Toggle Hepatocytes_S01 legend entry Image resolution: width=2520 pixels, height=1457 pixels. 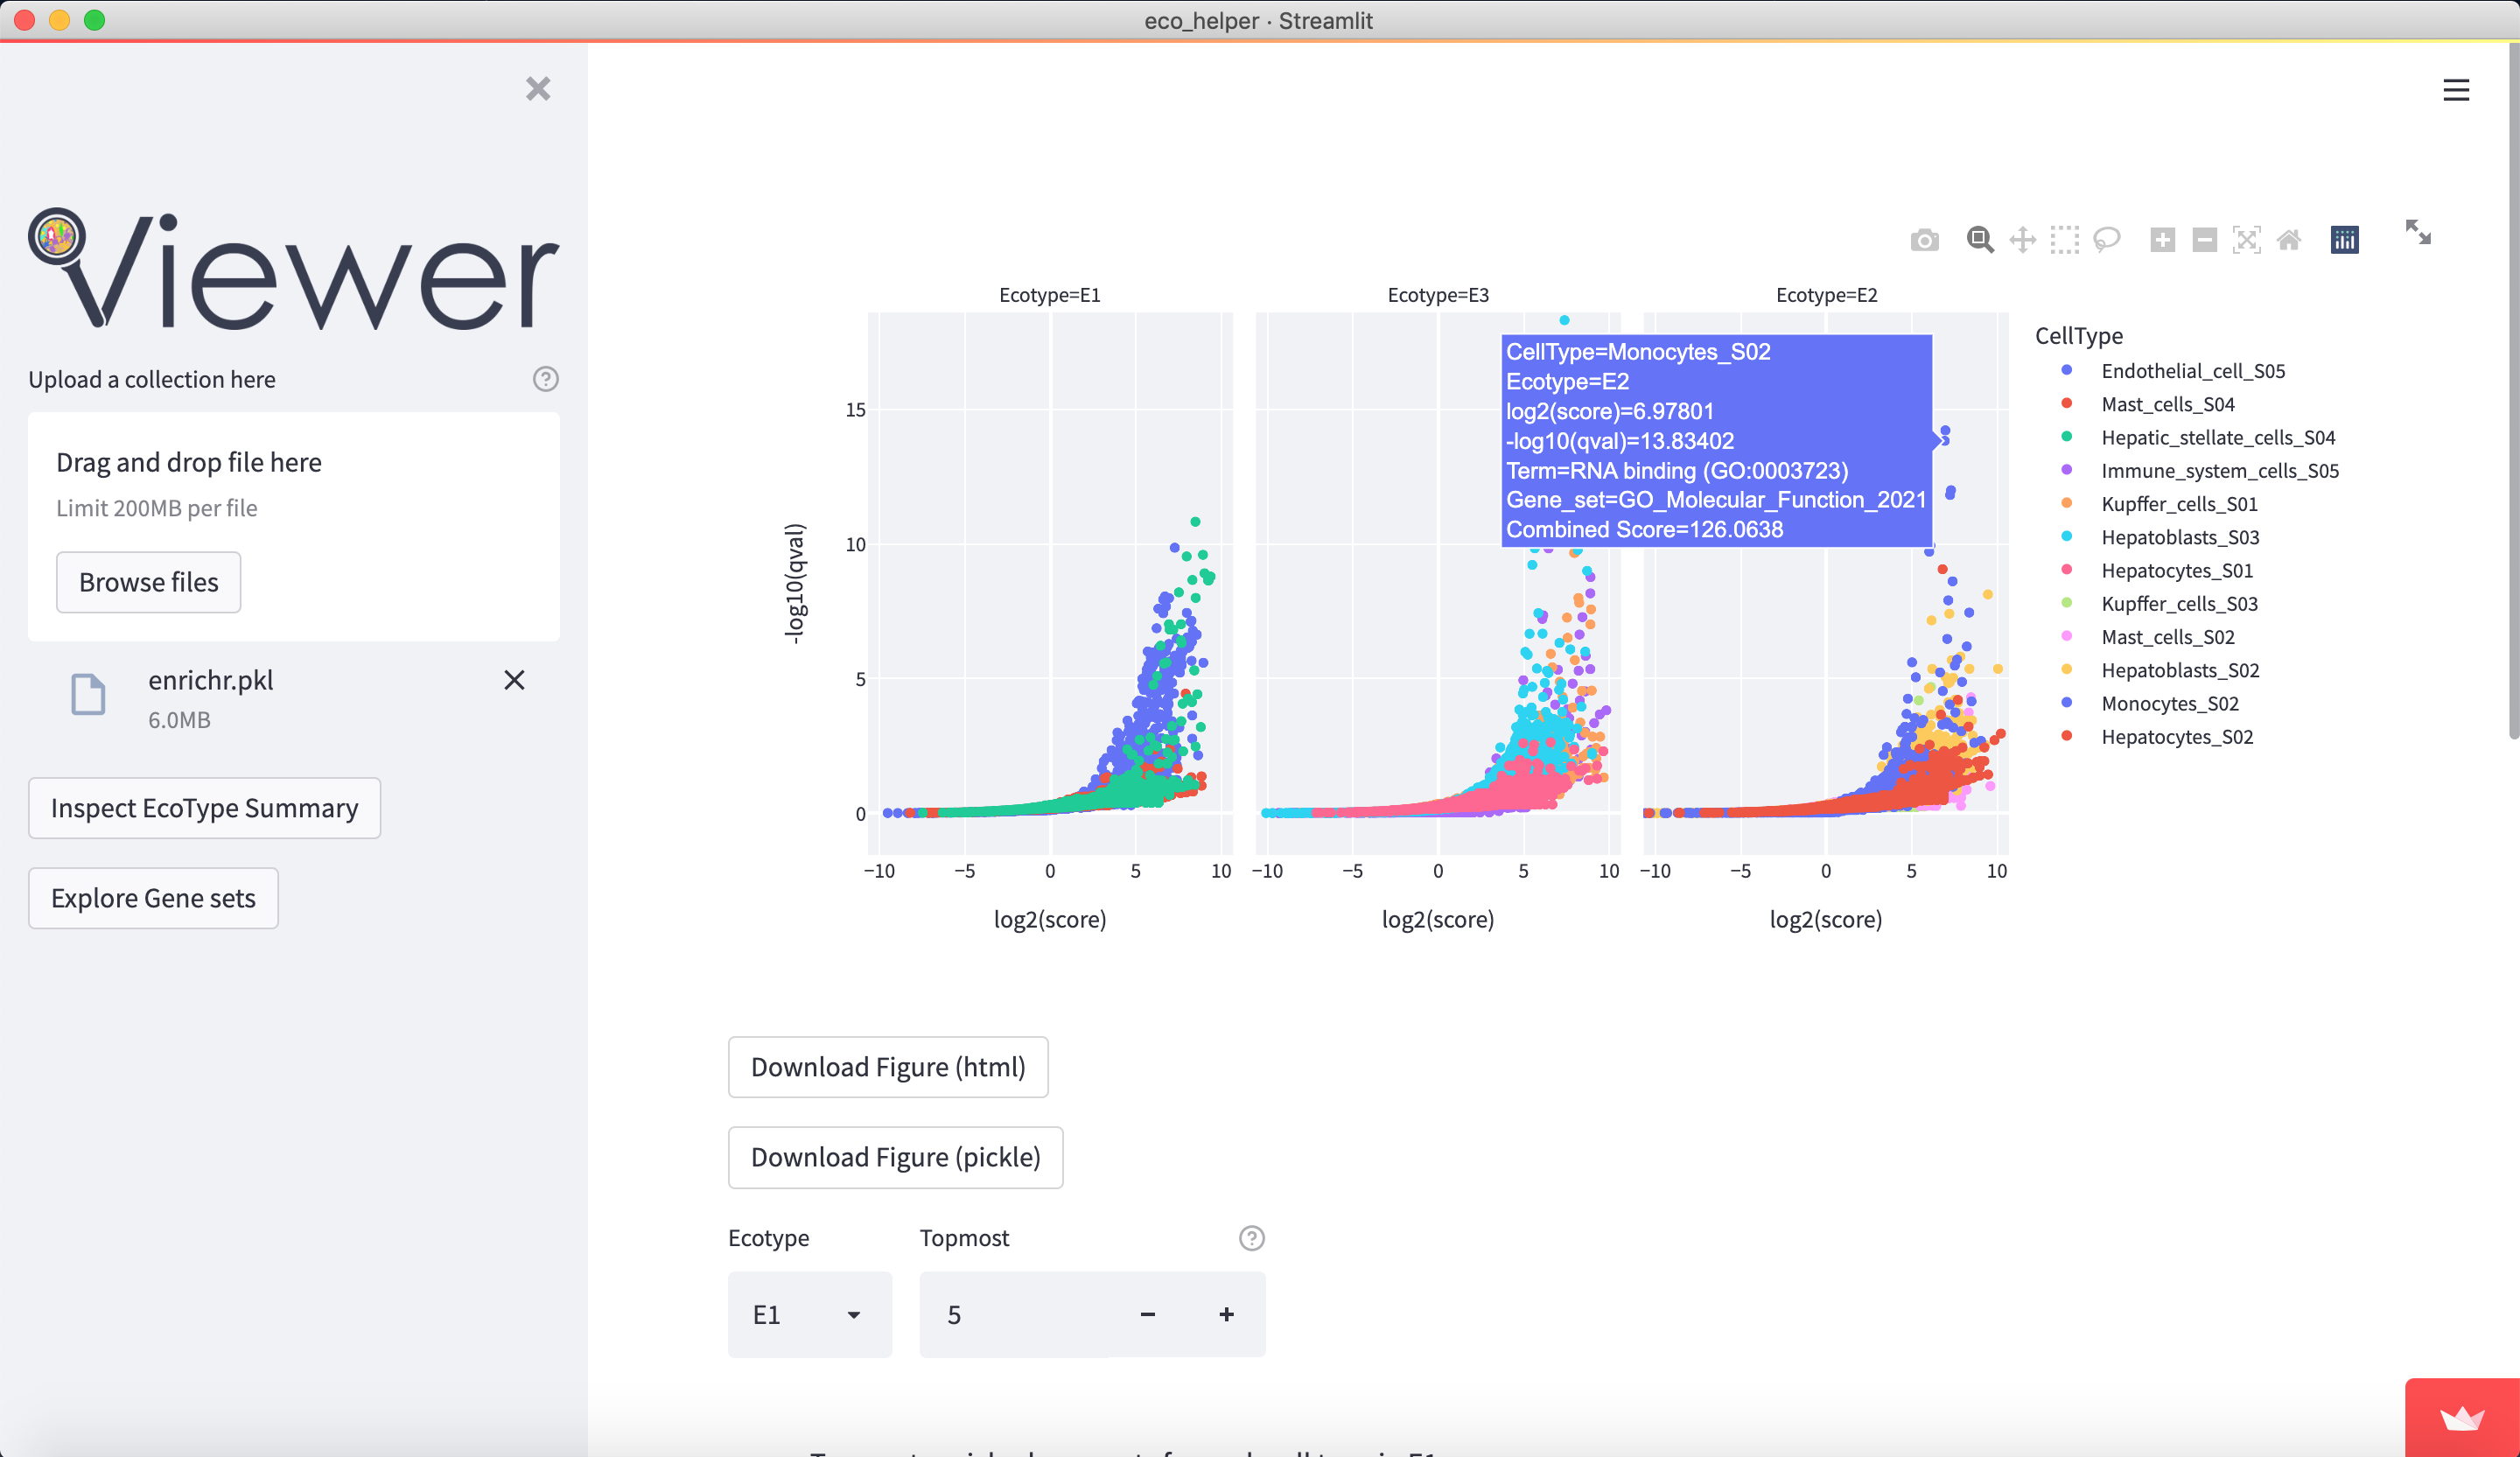[2176, 571]
